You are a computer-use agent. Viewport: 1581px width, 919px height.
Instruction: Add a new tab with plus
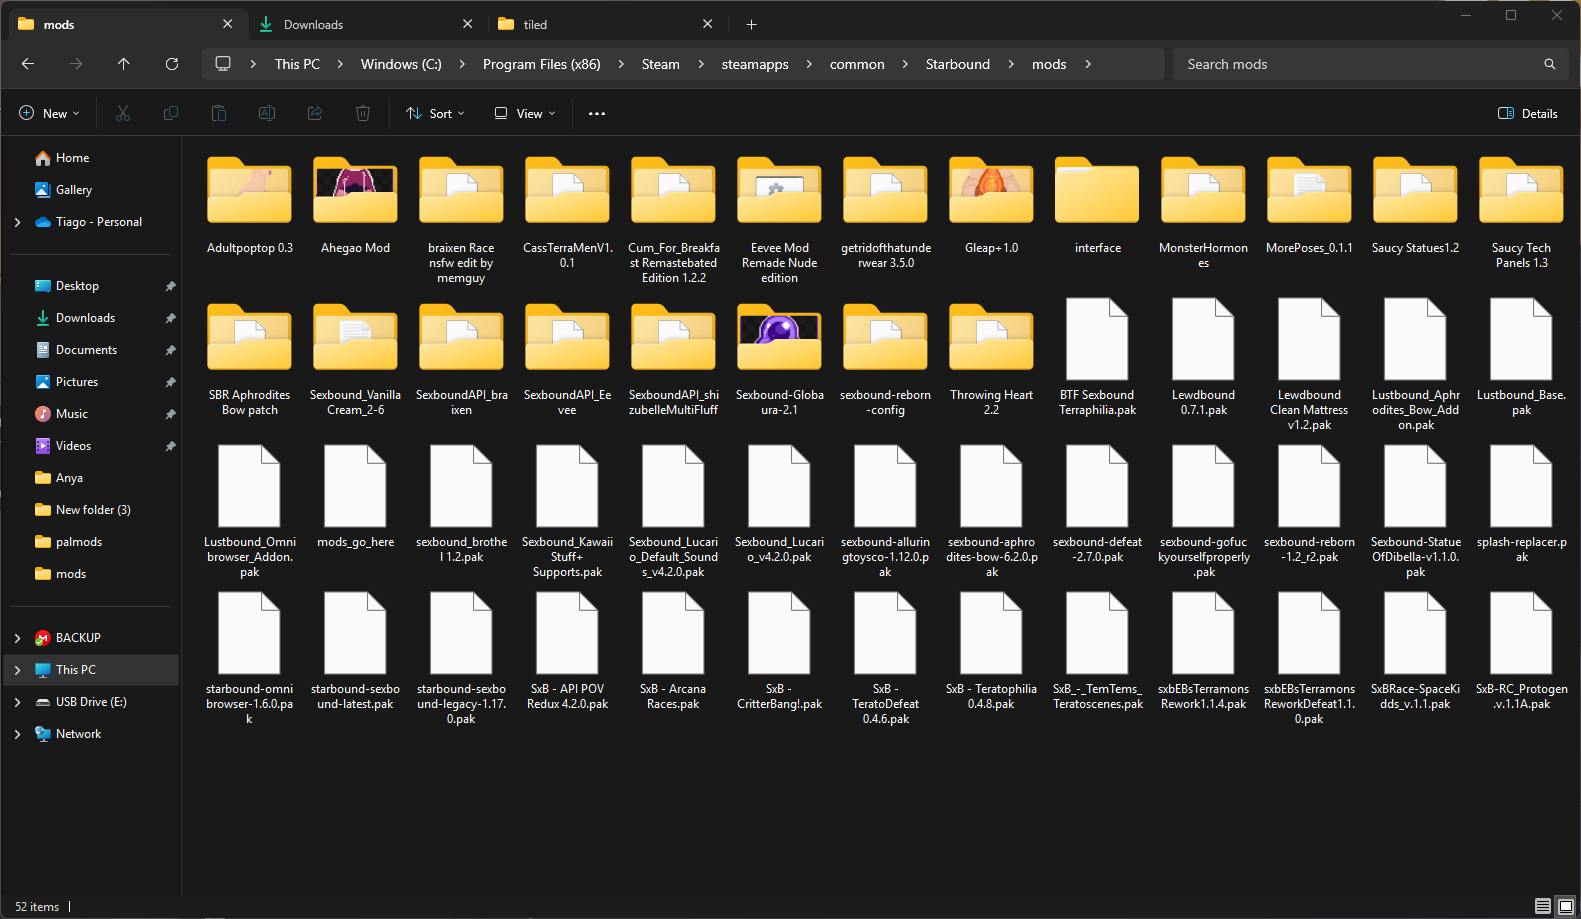752,25
